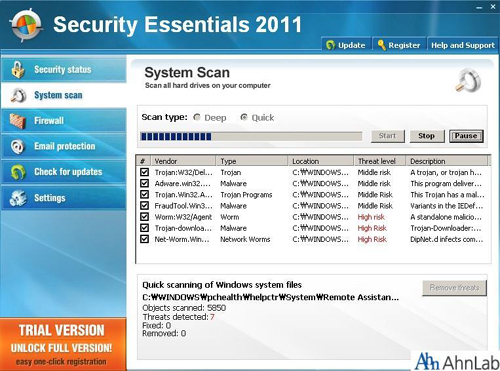
Task: Click the Security Essentials shield logo
Action: click(x=26, y=26)
